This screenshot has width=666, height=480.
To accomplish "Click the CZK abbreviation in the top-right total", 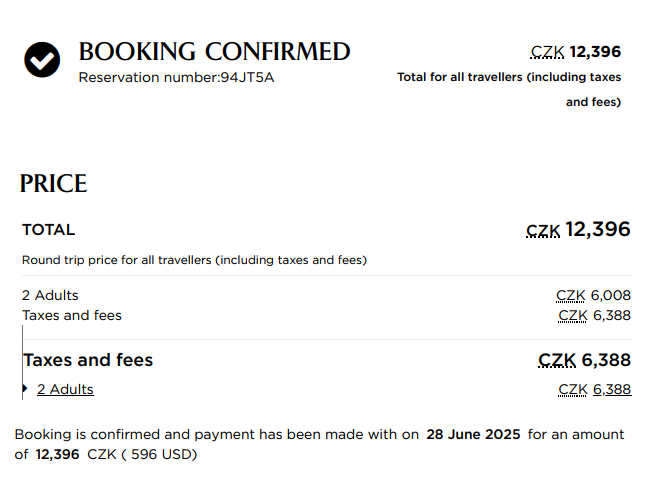I will click(x=547, y=52).
